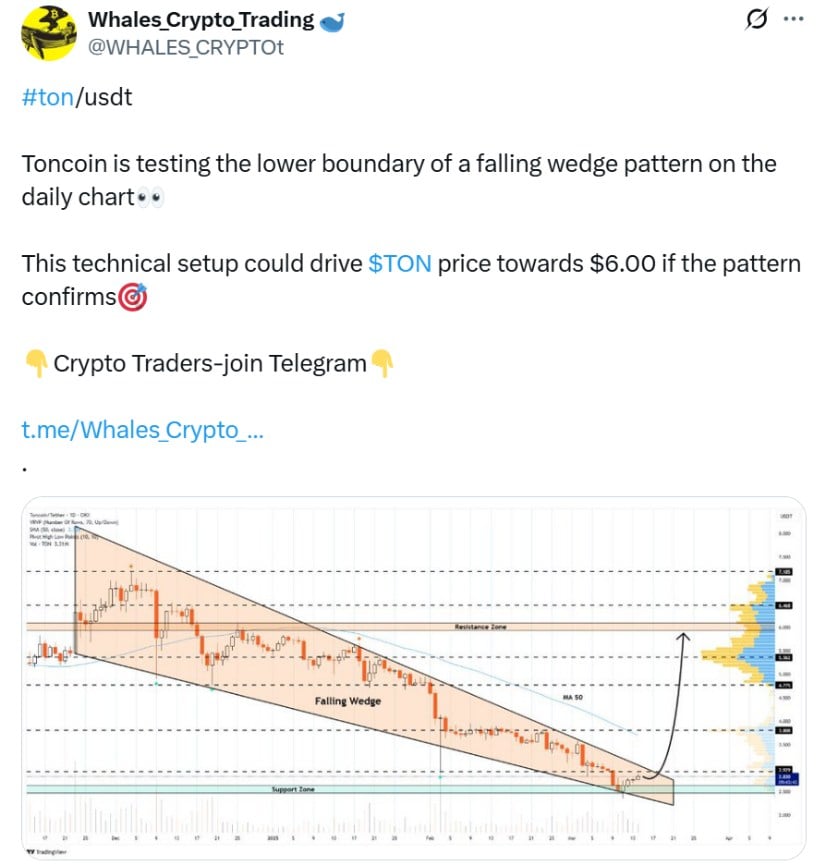Click the Falling Wedge label on chart
This screenshot has height=865, width=825.
coord(346,701)
